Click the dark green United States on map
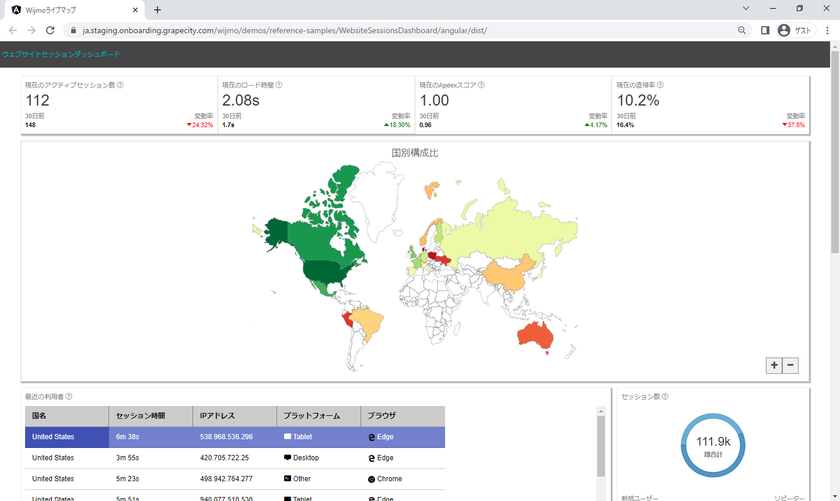This screenshot has height=501, width=840. point(325,270)
